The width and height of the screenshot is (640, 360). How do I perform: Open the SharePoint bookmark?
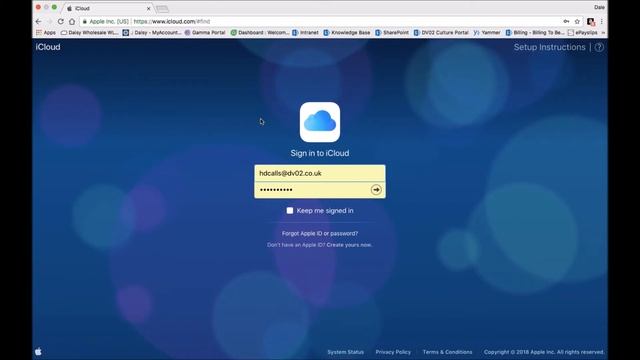(392, 33)
